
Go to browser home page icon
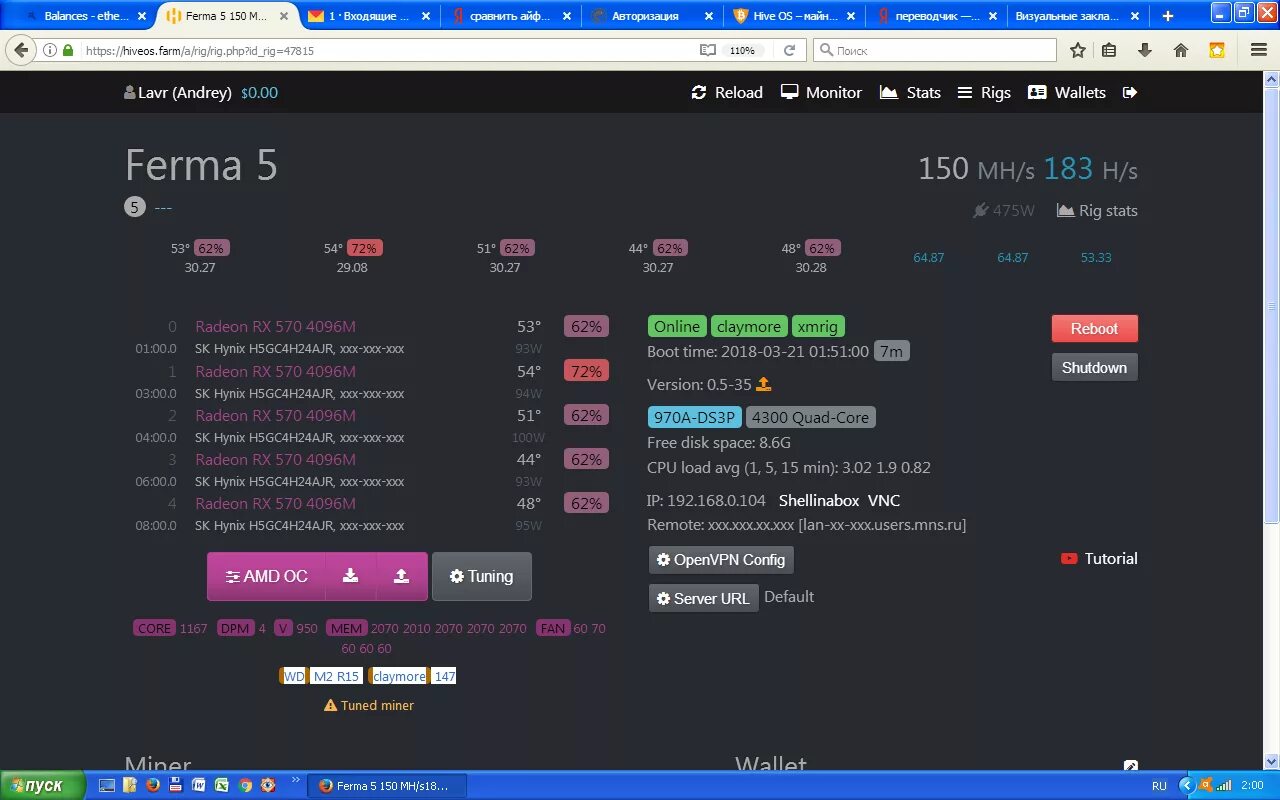coord(1181,50)
